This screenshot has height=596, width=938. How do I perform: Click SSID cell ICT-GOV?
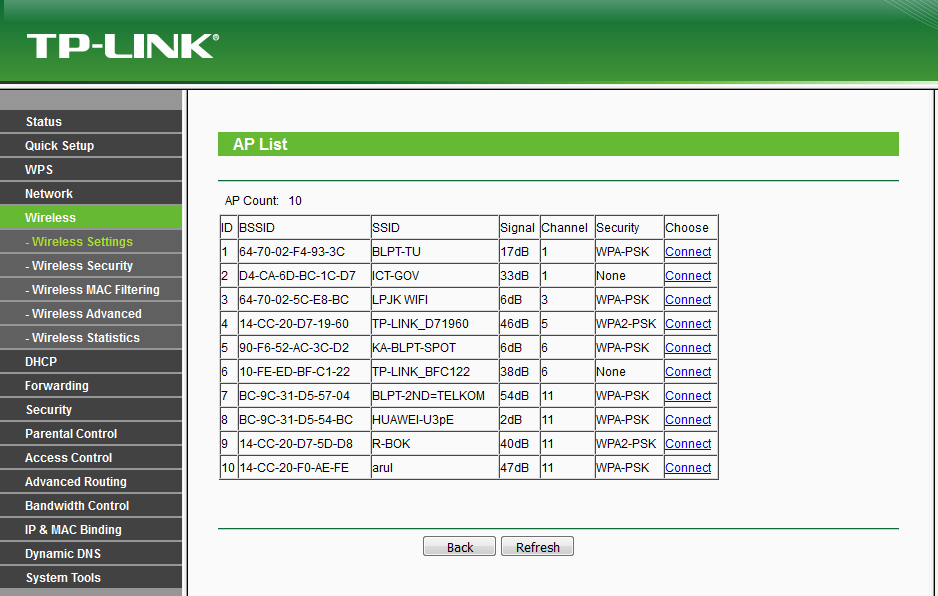(435, 276)
